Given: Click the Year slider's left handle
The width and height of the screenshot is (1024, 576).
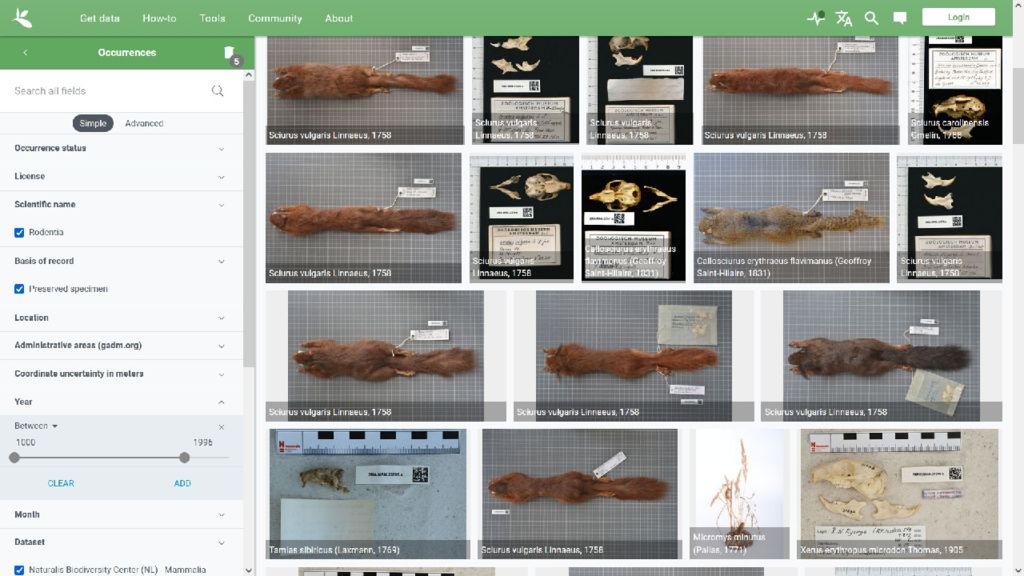Looking at the screenshot, I should coord(14,458).
